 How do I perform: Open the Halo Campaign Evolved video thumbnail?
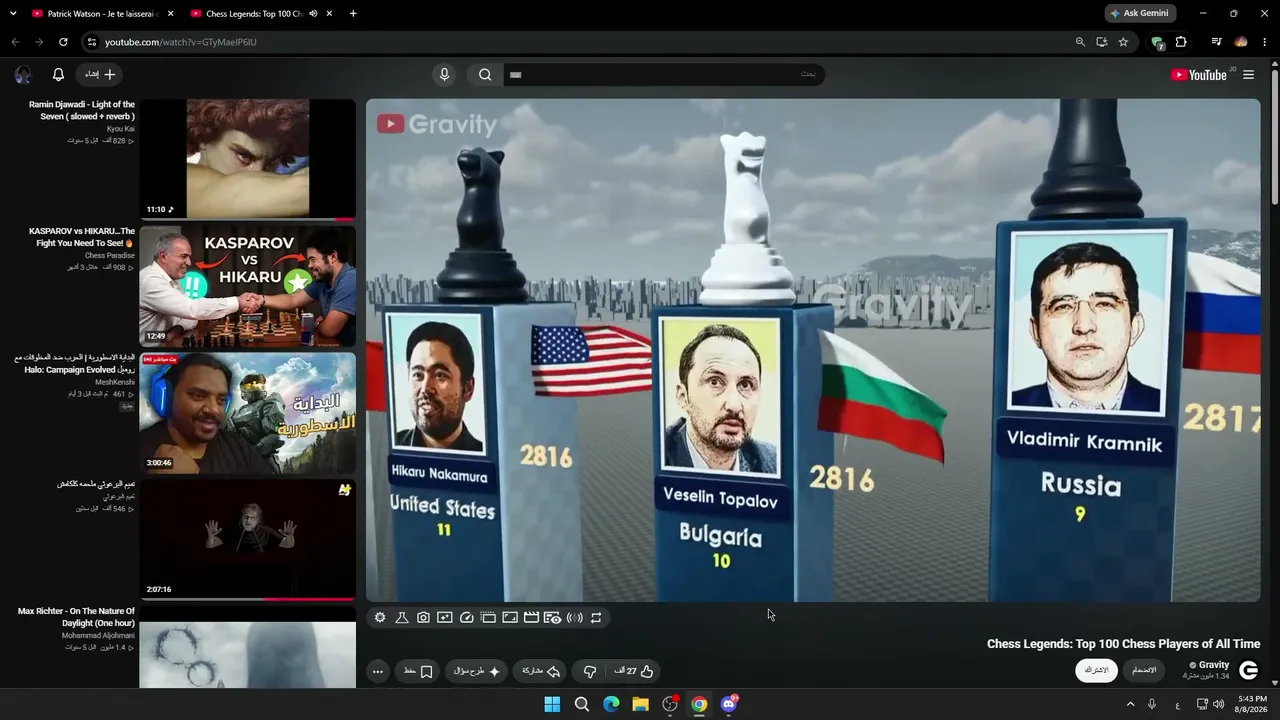(x=247, y=413)
